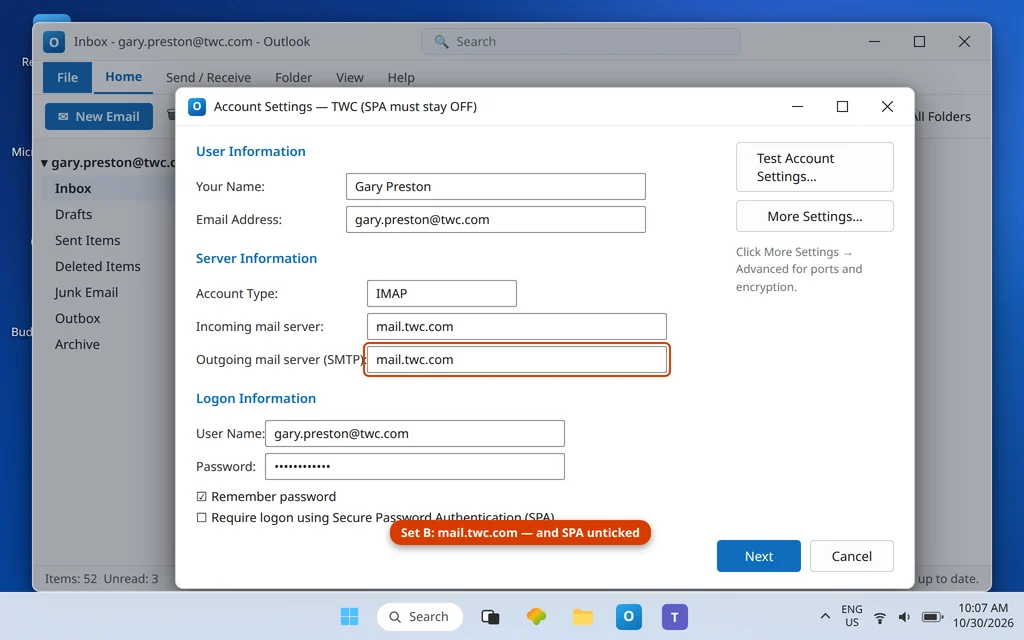Click the Your Name field
This screenshot has height=640, width=1024.
click(496, 187)
